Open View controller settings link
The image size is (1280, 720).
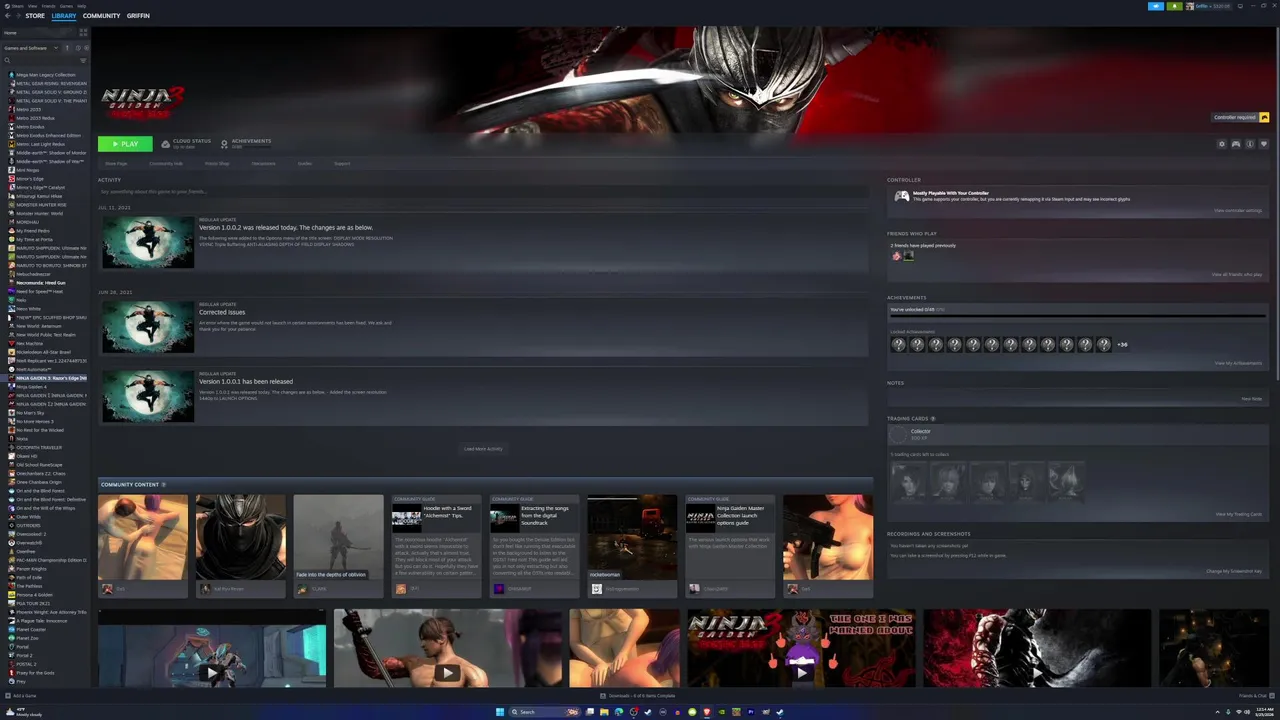coord(1238,211)
